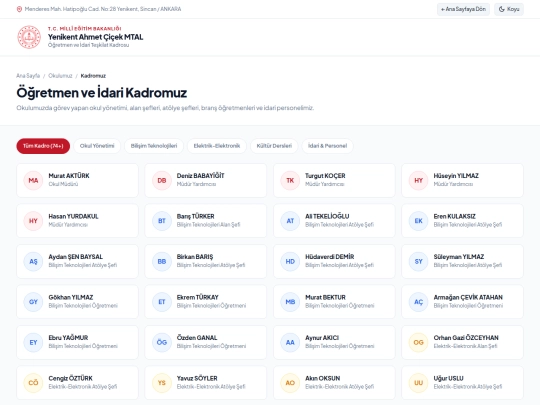Click the AÇ avatar of Armağan ÇEVİK ATAHAN

coord(418,302)
